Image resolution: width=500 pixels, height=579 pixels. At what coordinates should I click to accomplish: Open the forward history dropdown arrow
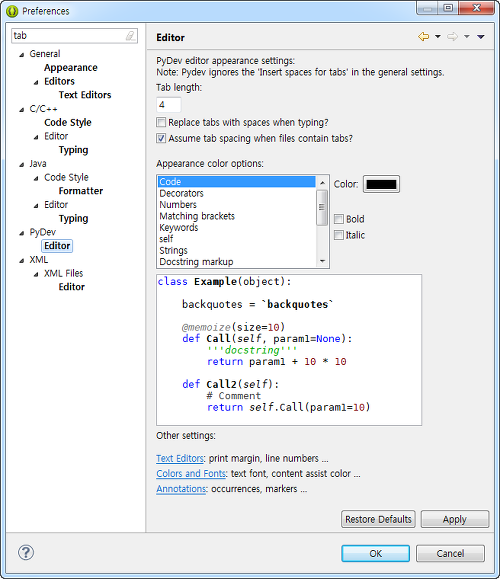click(x=467, y=37)
